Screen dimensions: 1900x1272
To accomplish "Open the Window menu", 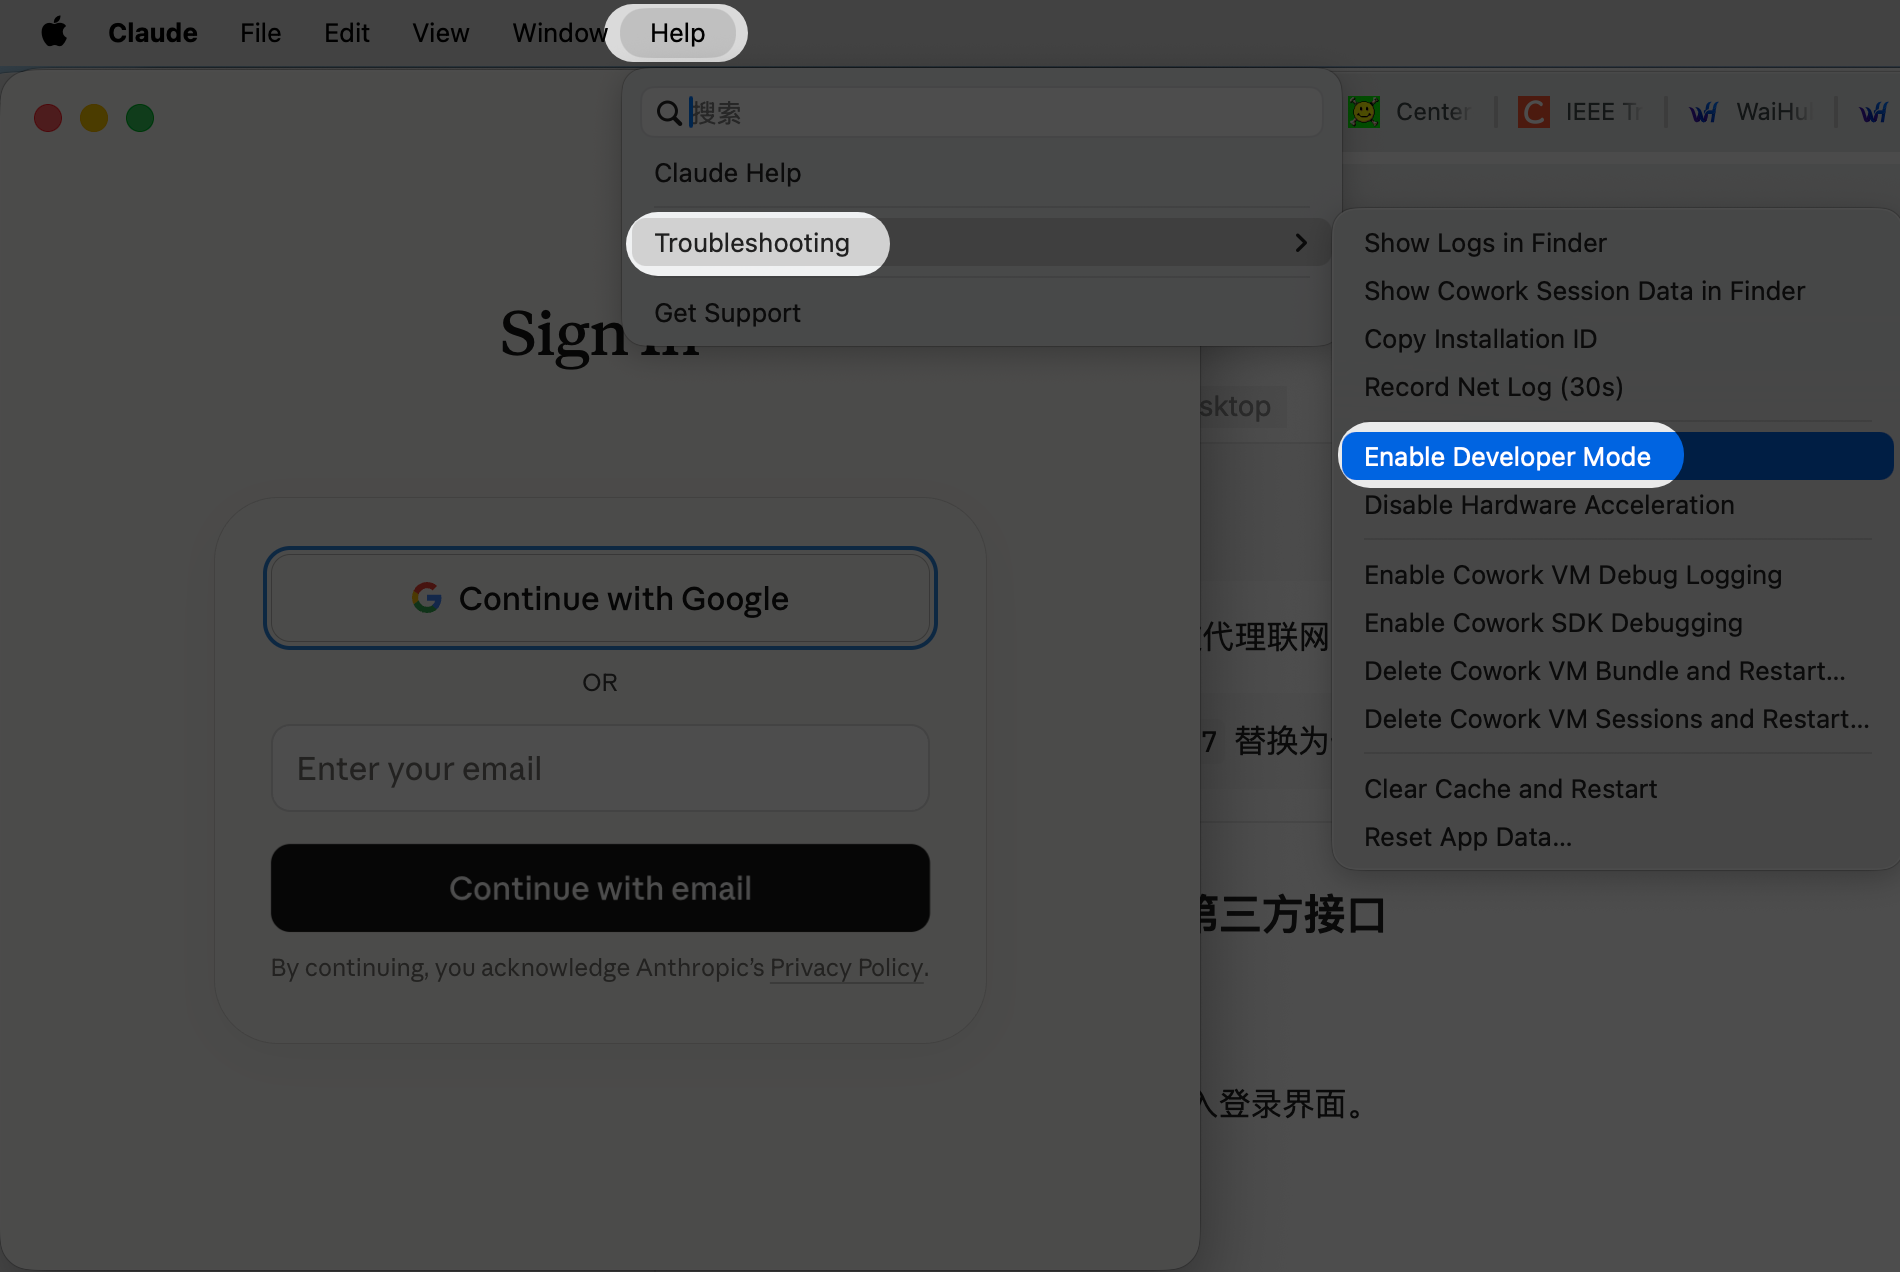I will pyautogui.click(x=560, y=33).
